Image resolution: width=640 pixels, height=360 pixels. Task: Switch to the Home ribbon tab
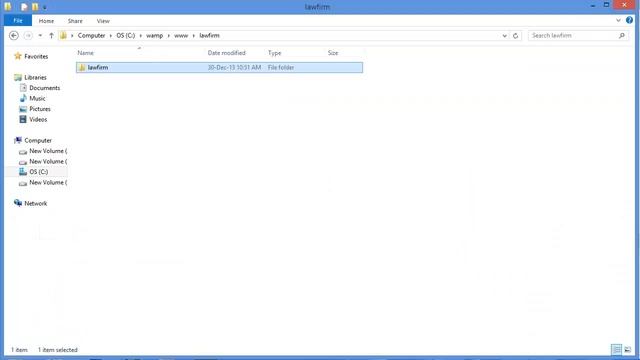coord(46,21)
